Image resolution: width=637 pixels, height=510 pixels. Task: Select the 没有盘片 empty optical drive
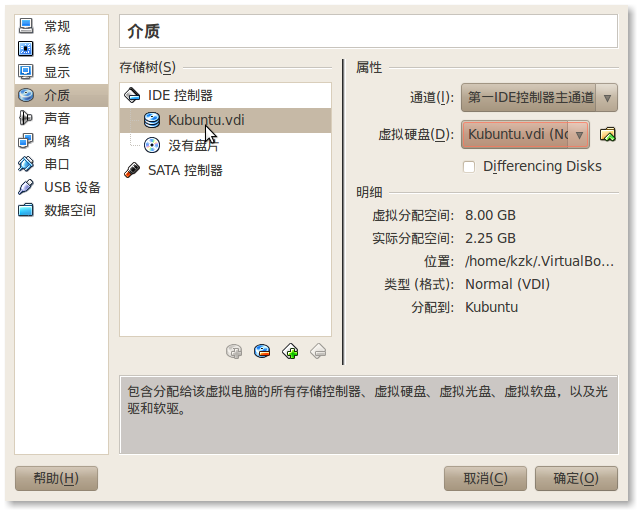coord(225,145)
